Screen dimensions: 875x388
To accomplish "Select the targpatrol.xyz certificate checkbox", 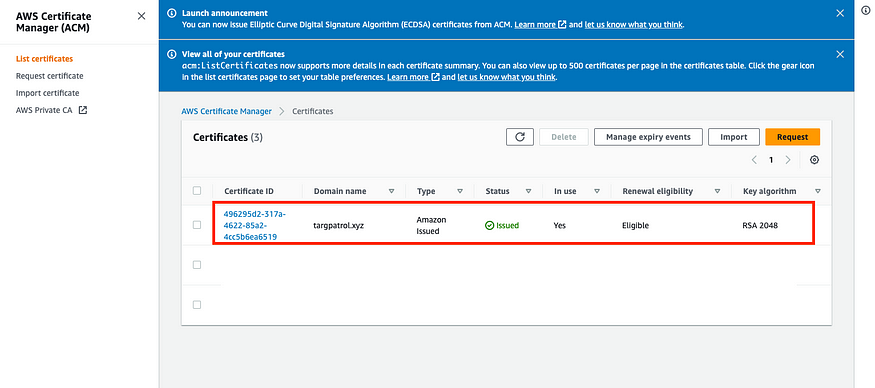I will pos(197,225).
